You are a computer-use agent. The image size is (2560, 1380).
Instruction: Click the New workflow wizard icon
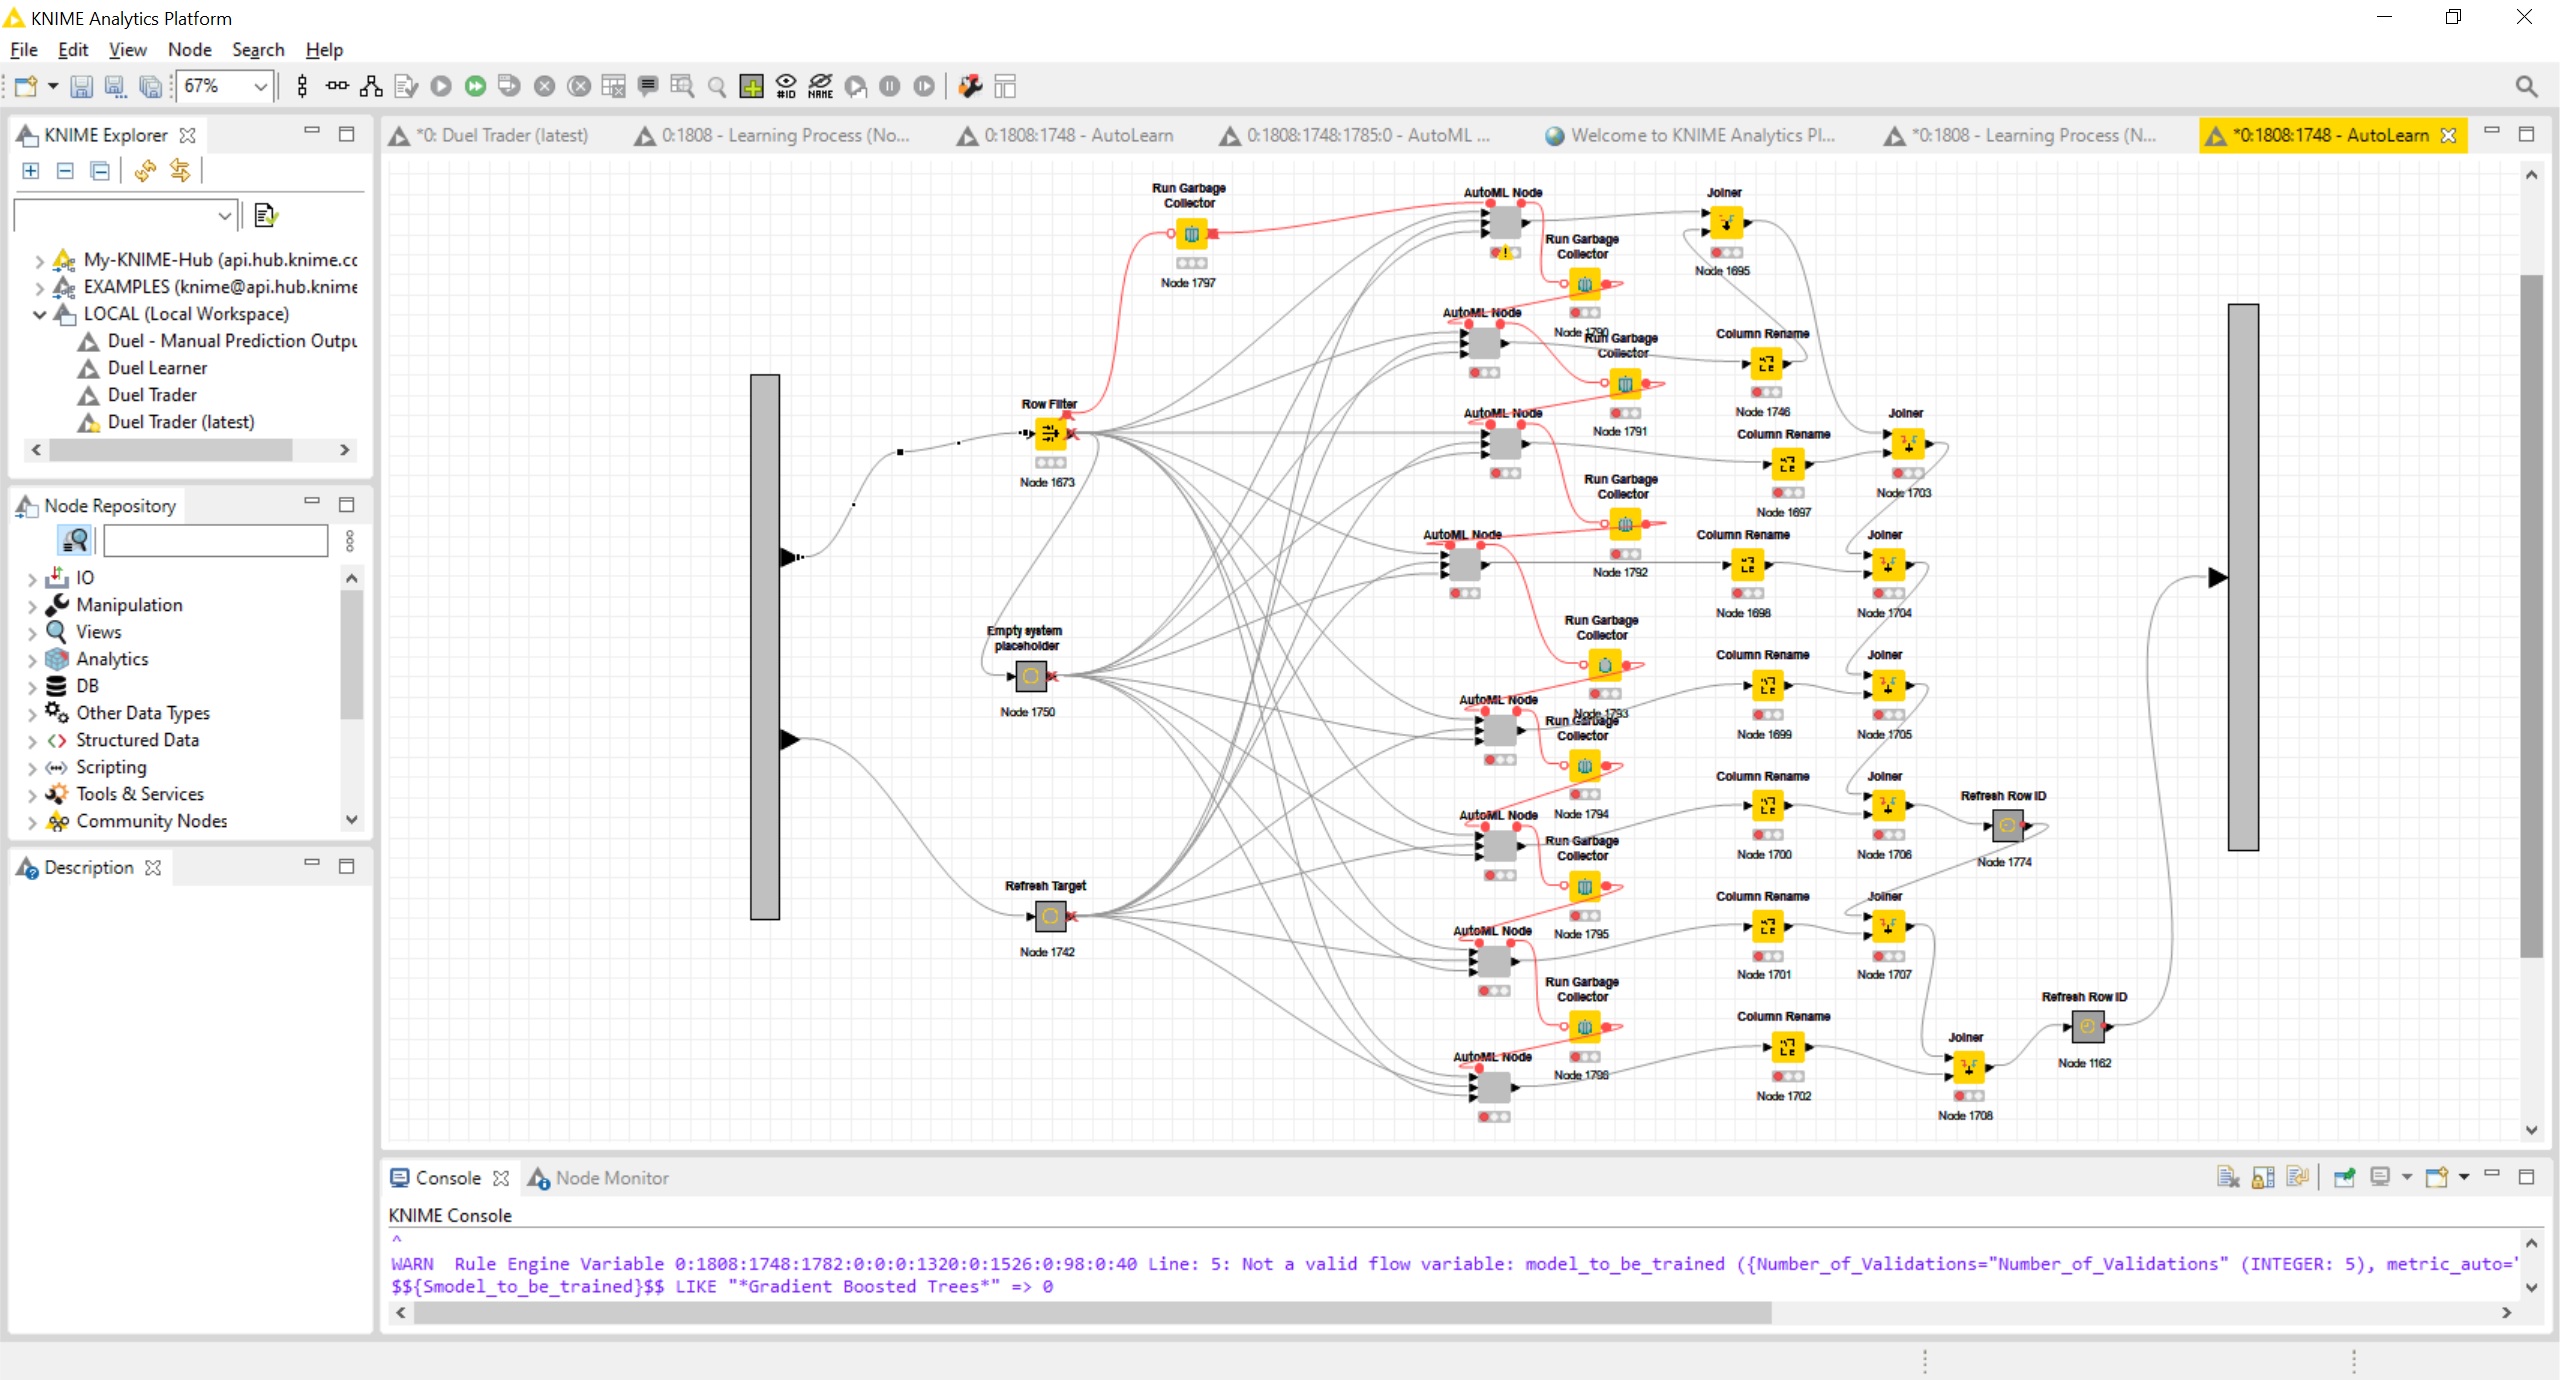click(25, 87)
